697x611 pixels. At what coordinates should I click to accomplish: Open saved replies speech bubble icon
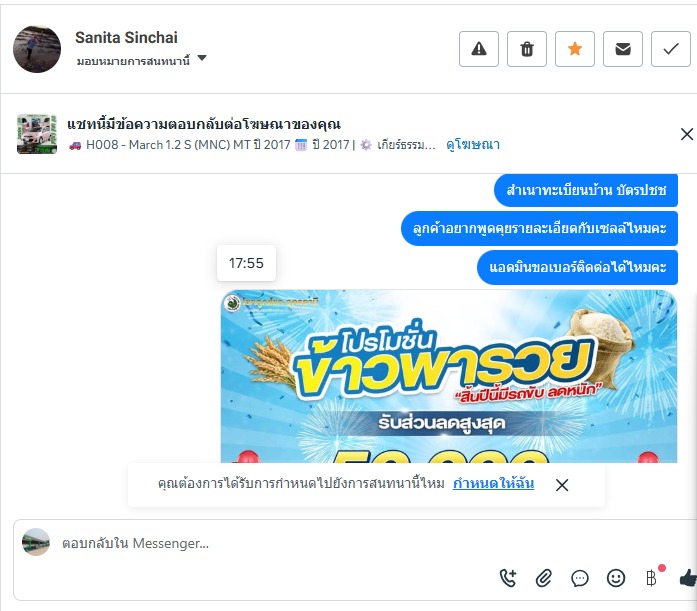[580, 578]
